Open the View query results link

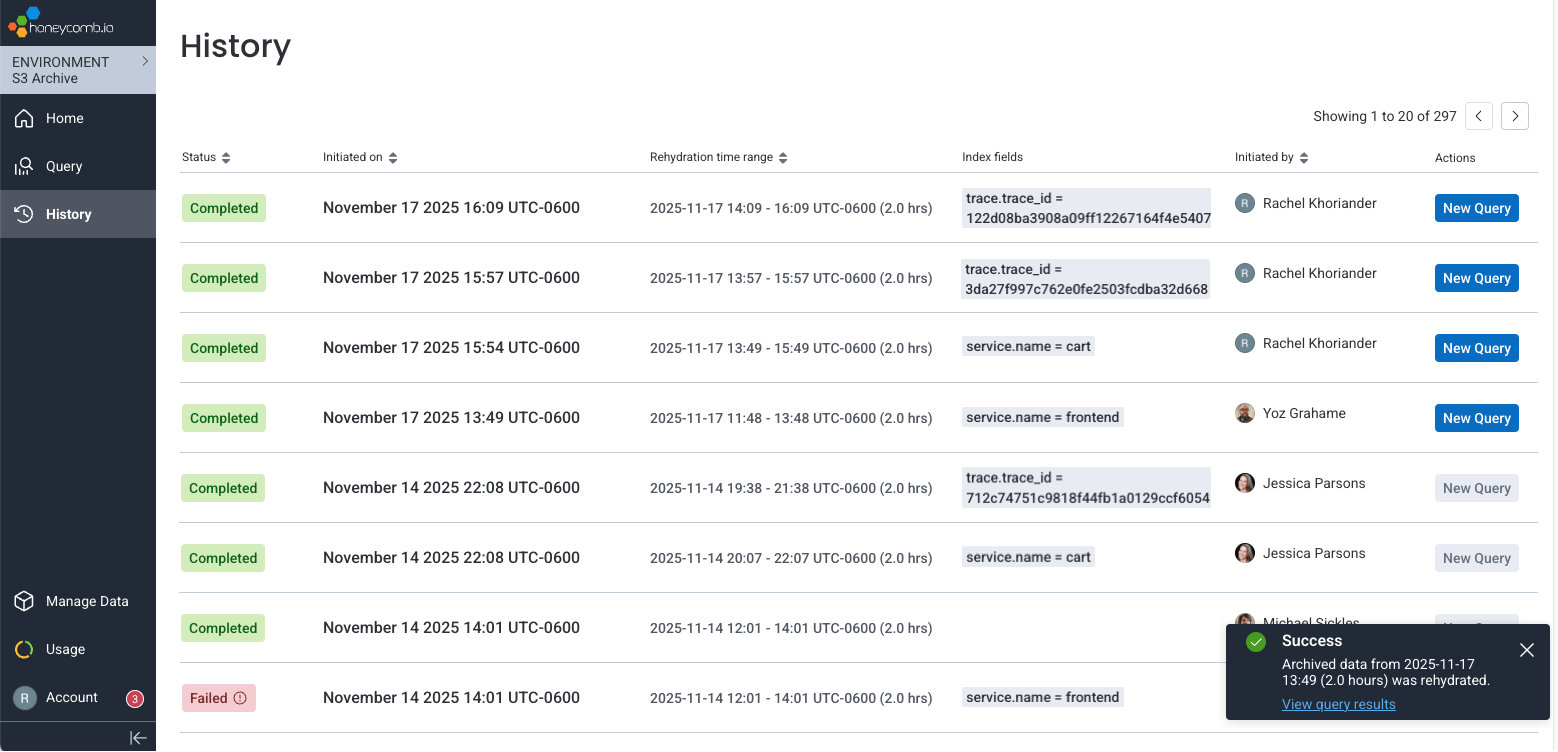pyautogui.click(x=1338, y=704)
